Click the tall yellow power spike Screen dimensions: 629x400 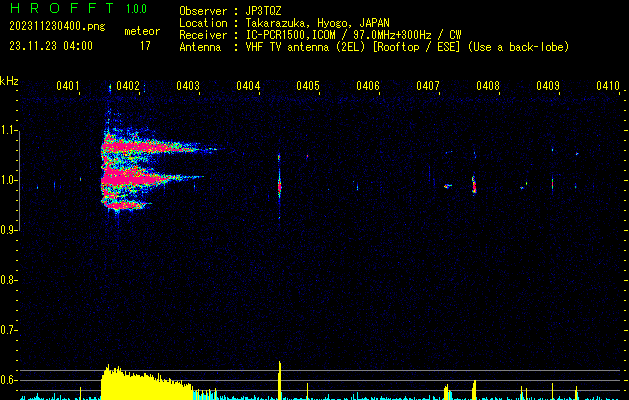click(280, 378)
